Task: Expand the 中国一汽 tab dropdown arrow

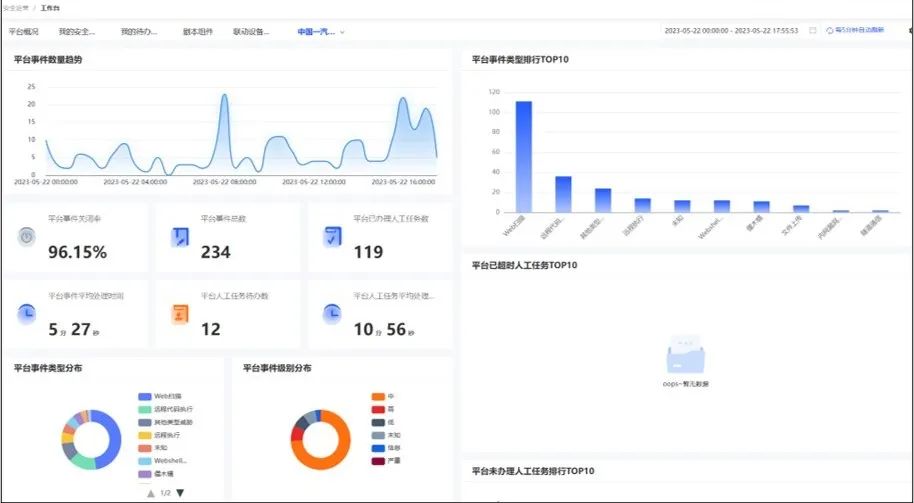Action: [x=343, y=32]
